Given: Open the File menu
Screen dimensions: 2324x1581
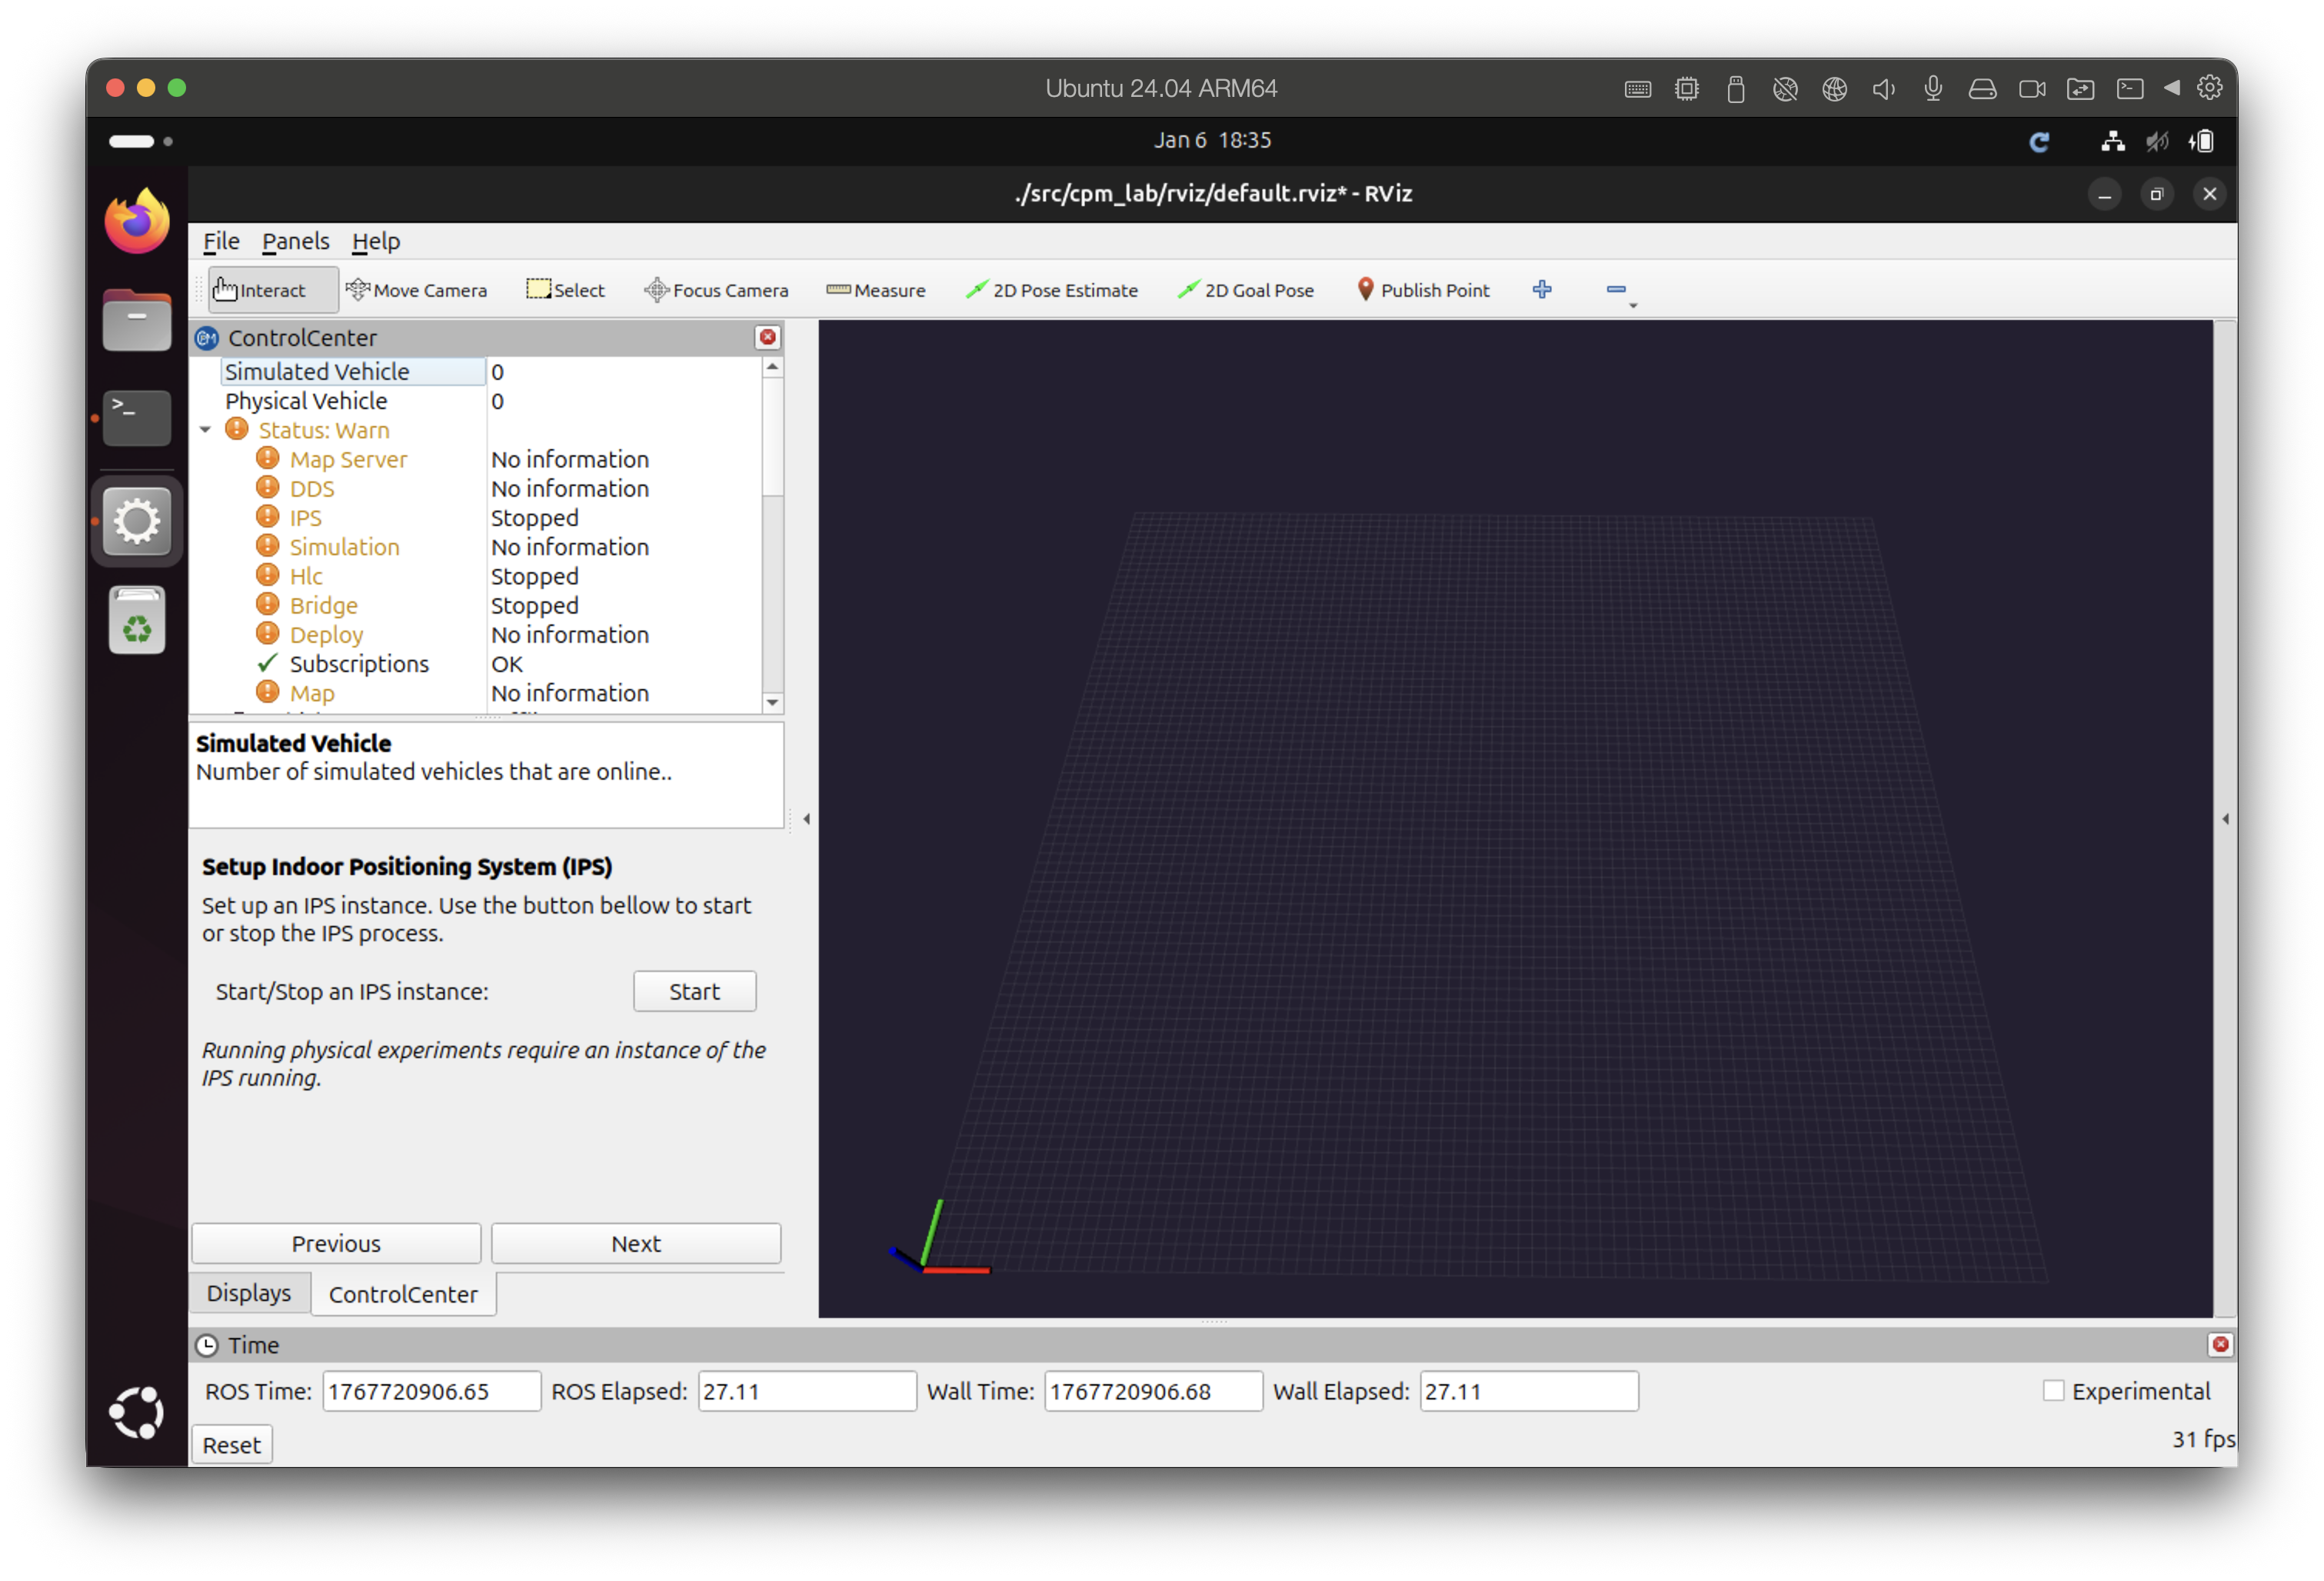Looking at the screenshot, I should pyautogui.click(x=221, y=241).
